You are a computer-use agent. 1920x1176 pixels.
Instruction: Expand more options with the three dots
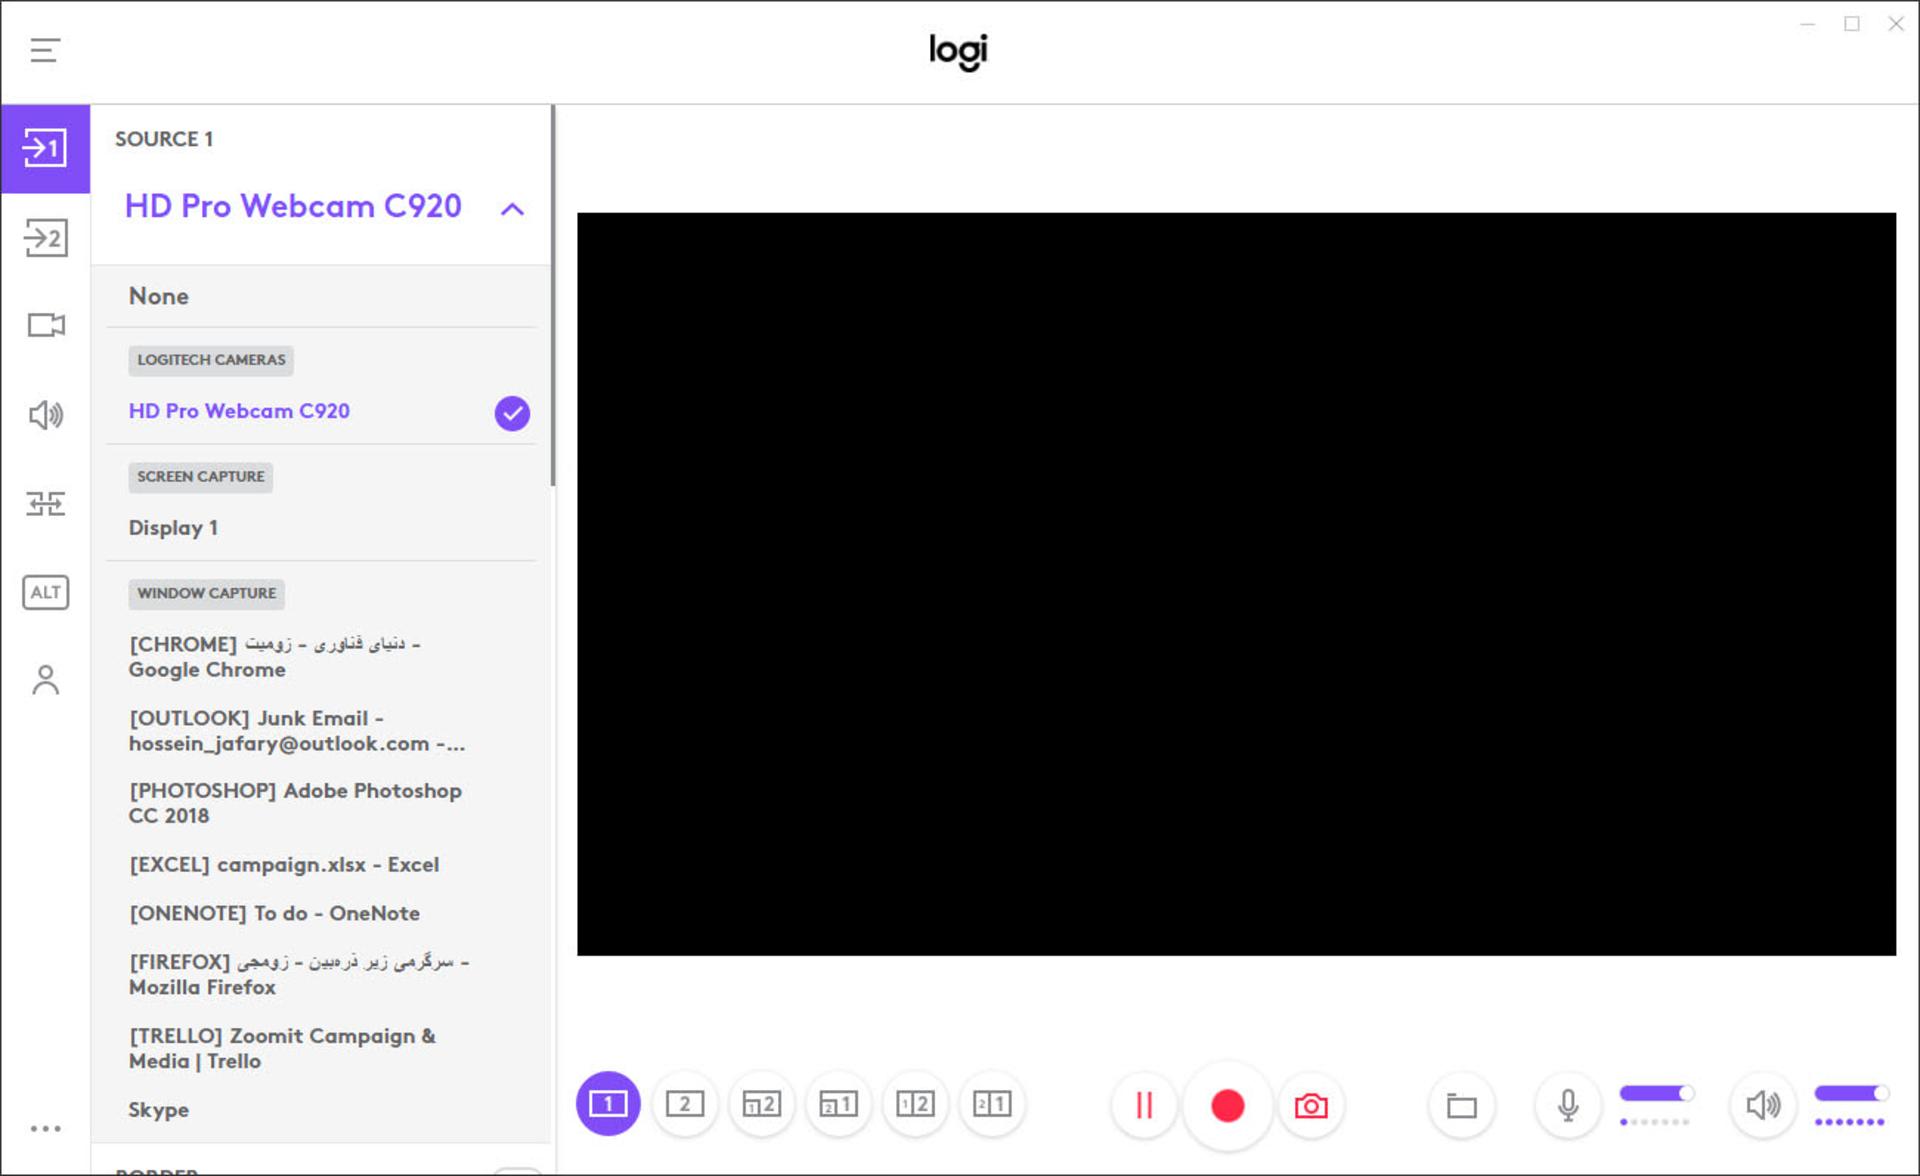pos(45,1128)
